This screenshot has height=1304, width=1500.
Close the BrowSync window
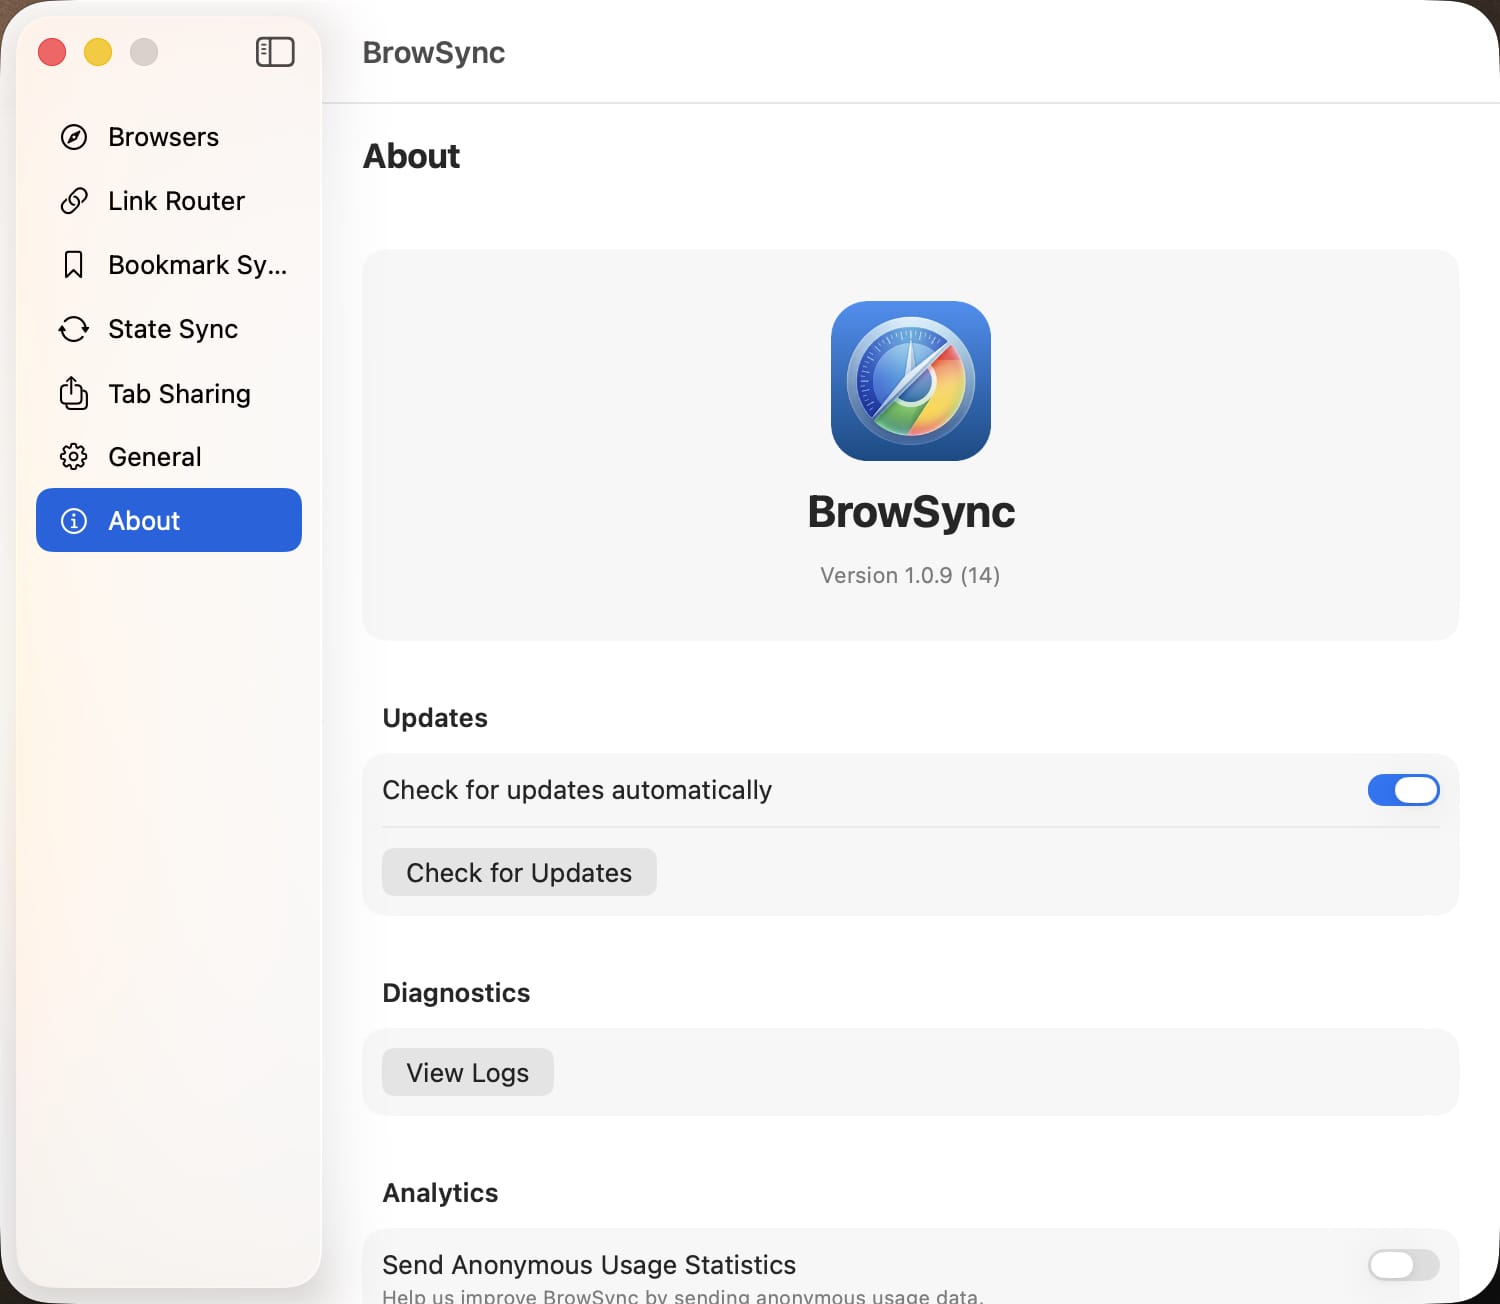pos(52,52)
